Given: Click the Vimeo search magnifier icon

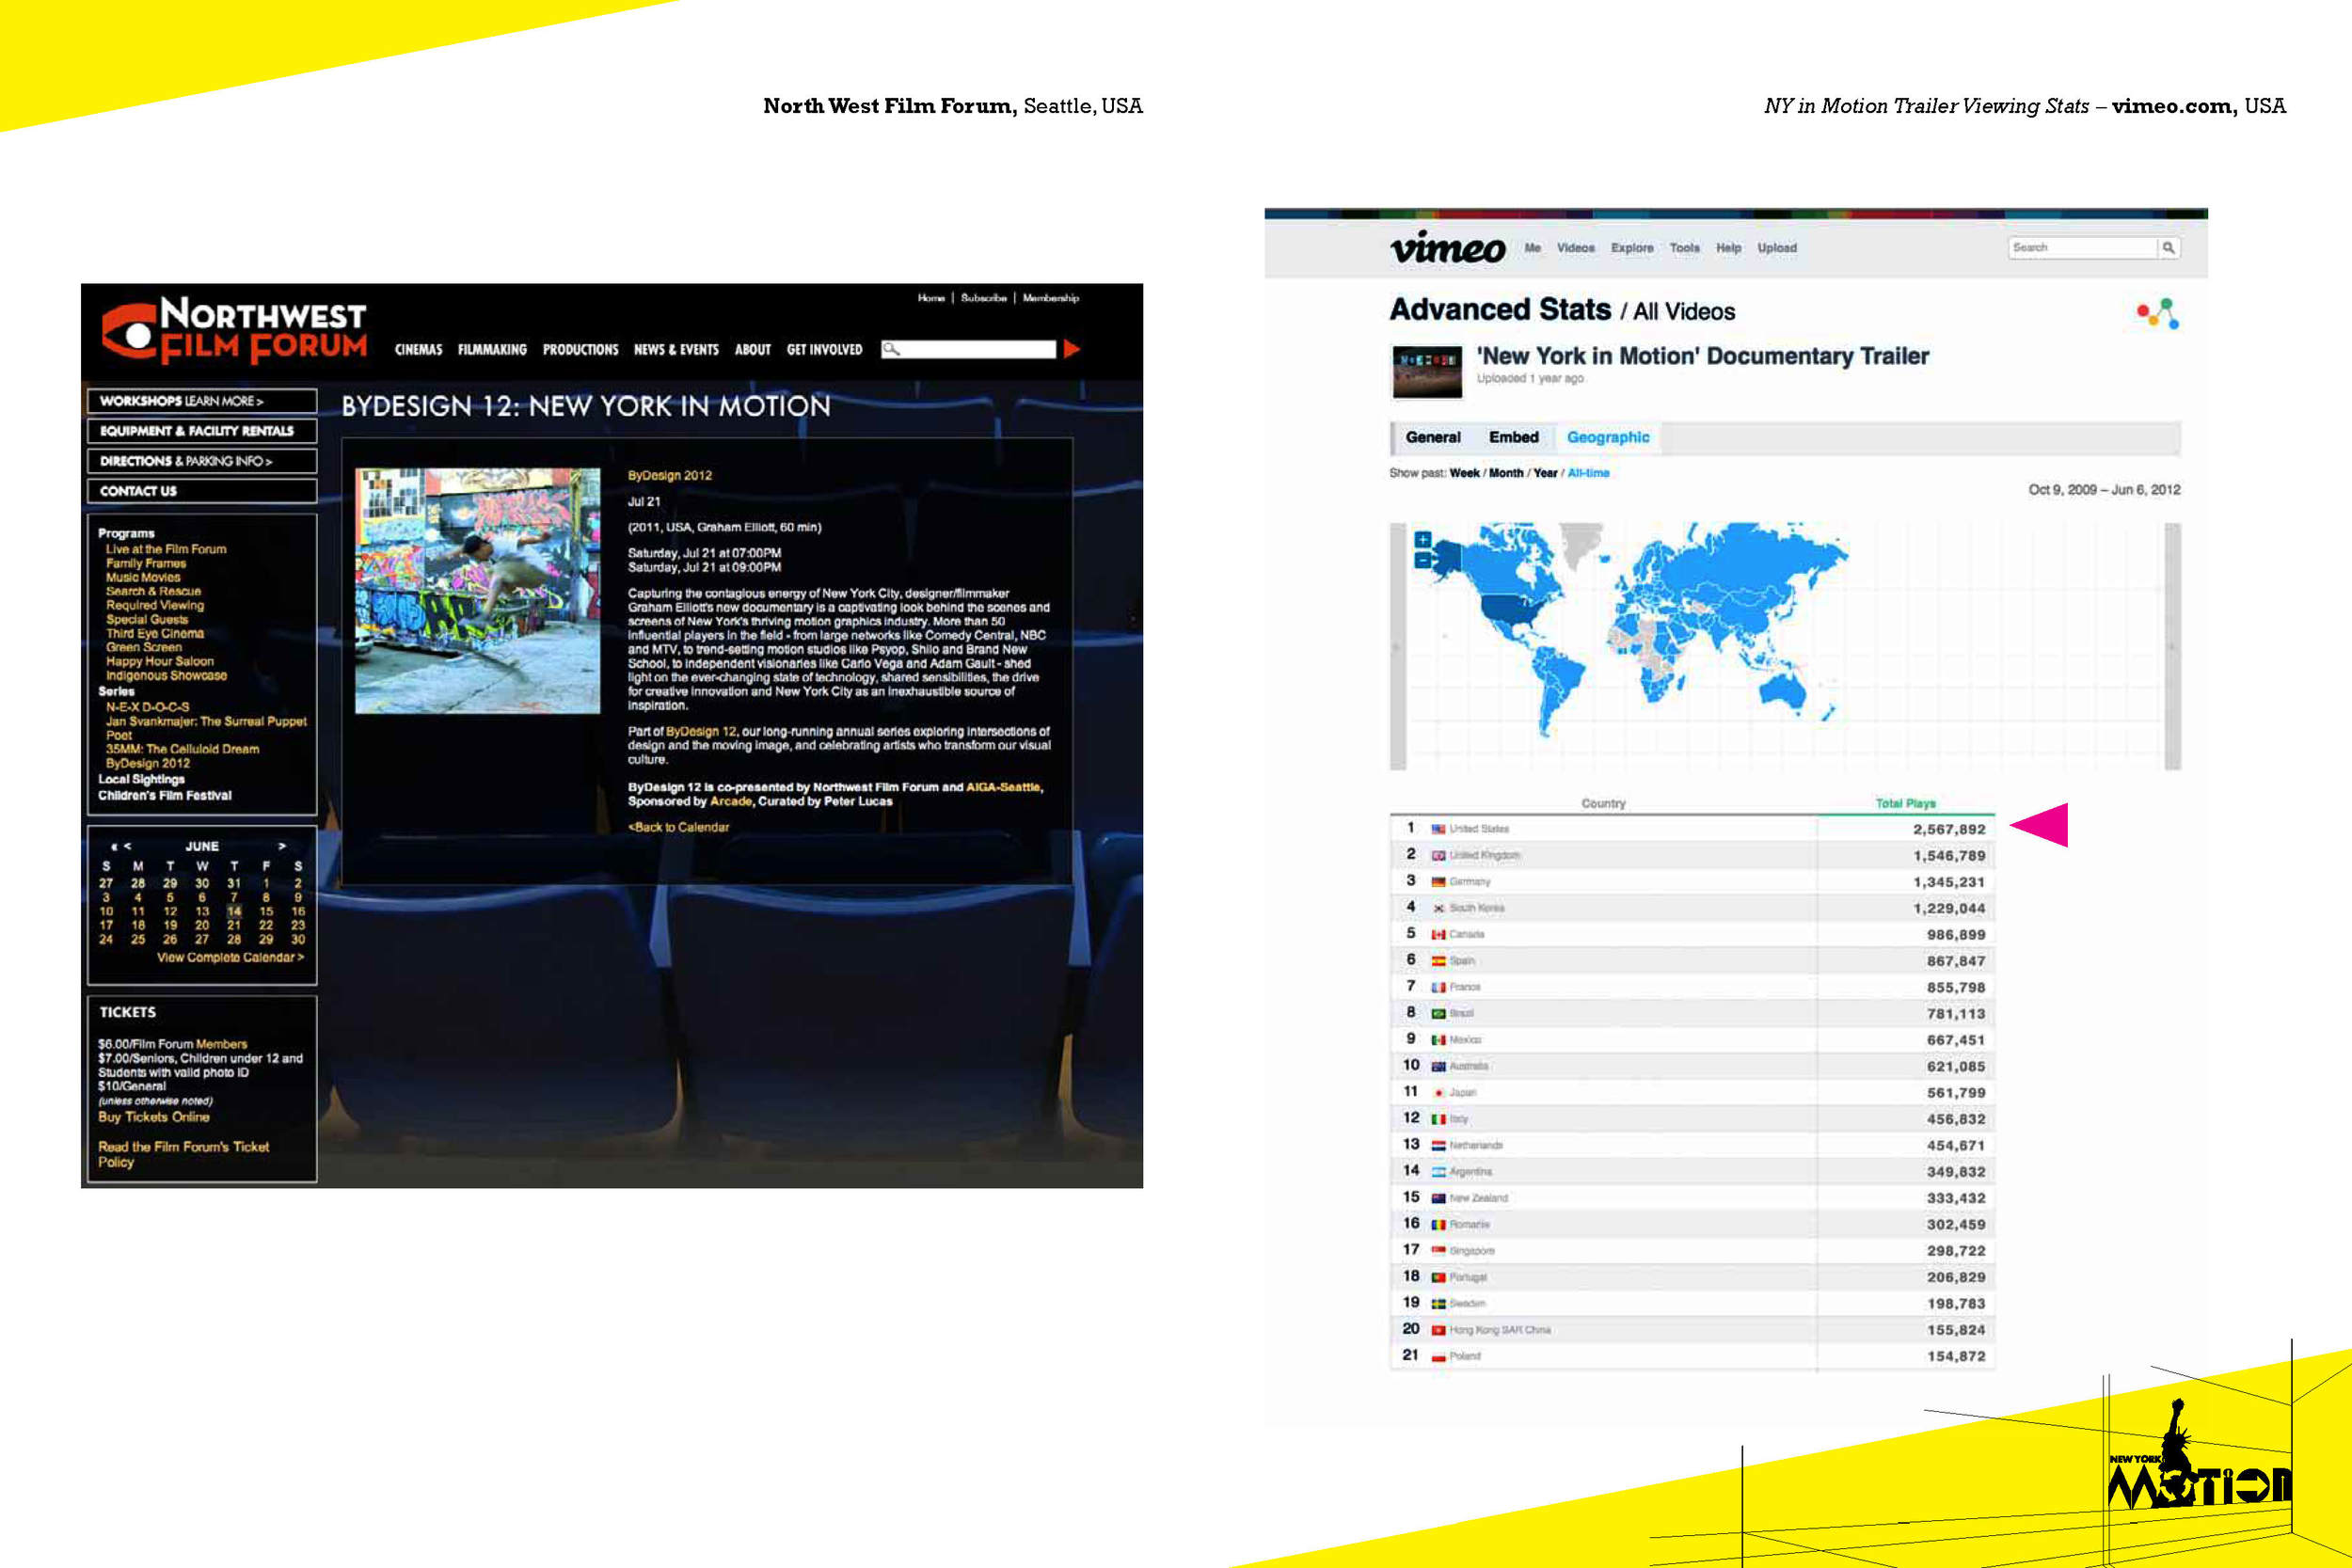Looking at the screenshot, I should point(2168,248).
